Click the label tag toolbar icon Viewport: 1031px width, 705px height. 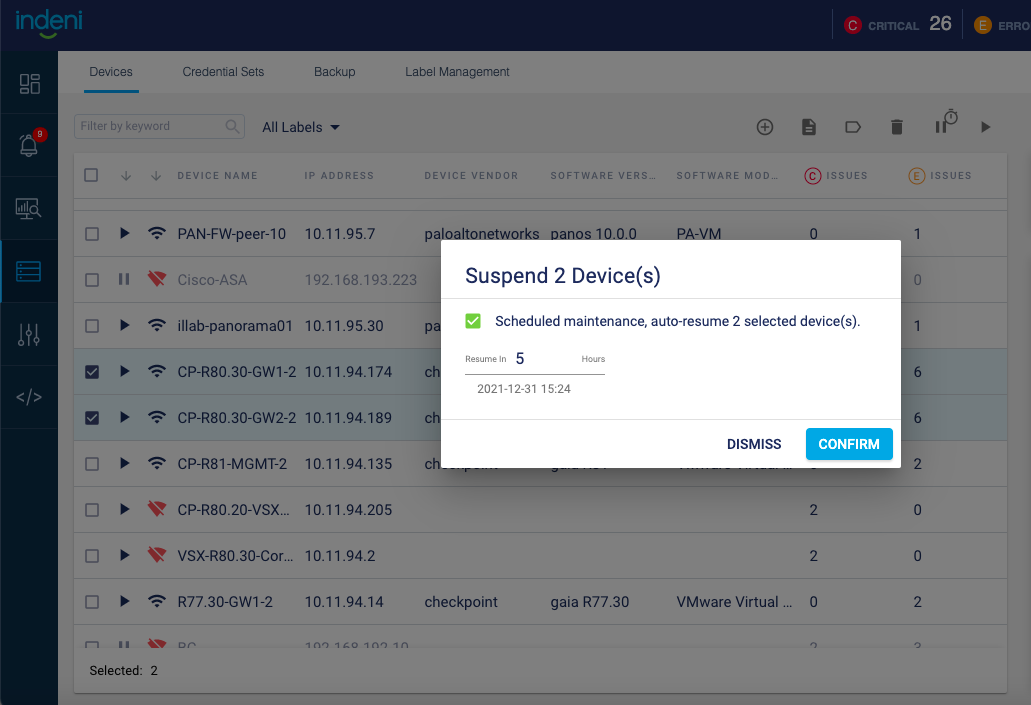853,127
